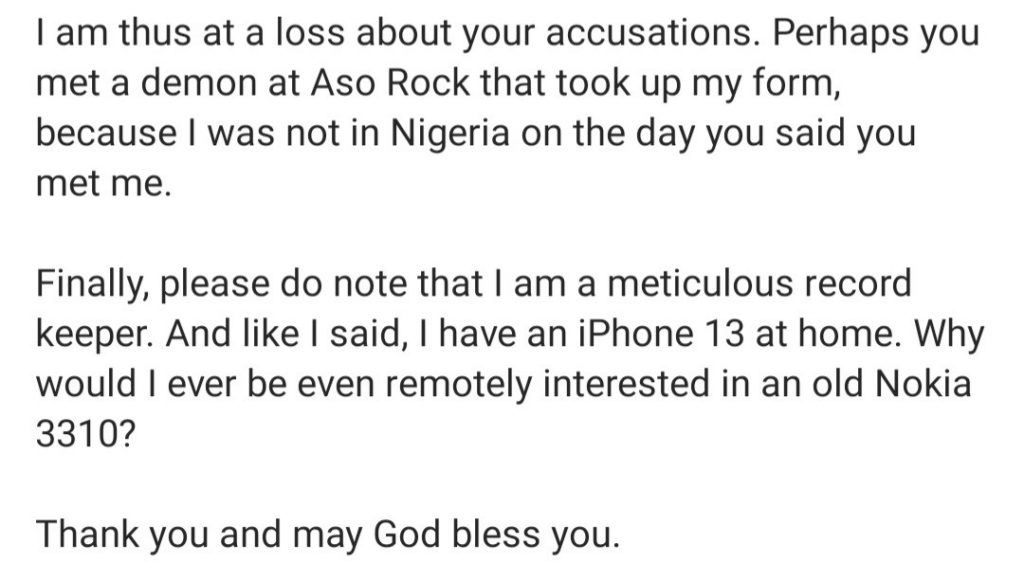The width and height of the screenshot is (1024, 580).
Task: Click the word "because"
Action: [106, 133]
